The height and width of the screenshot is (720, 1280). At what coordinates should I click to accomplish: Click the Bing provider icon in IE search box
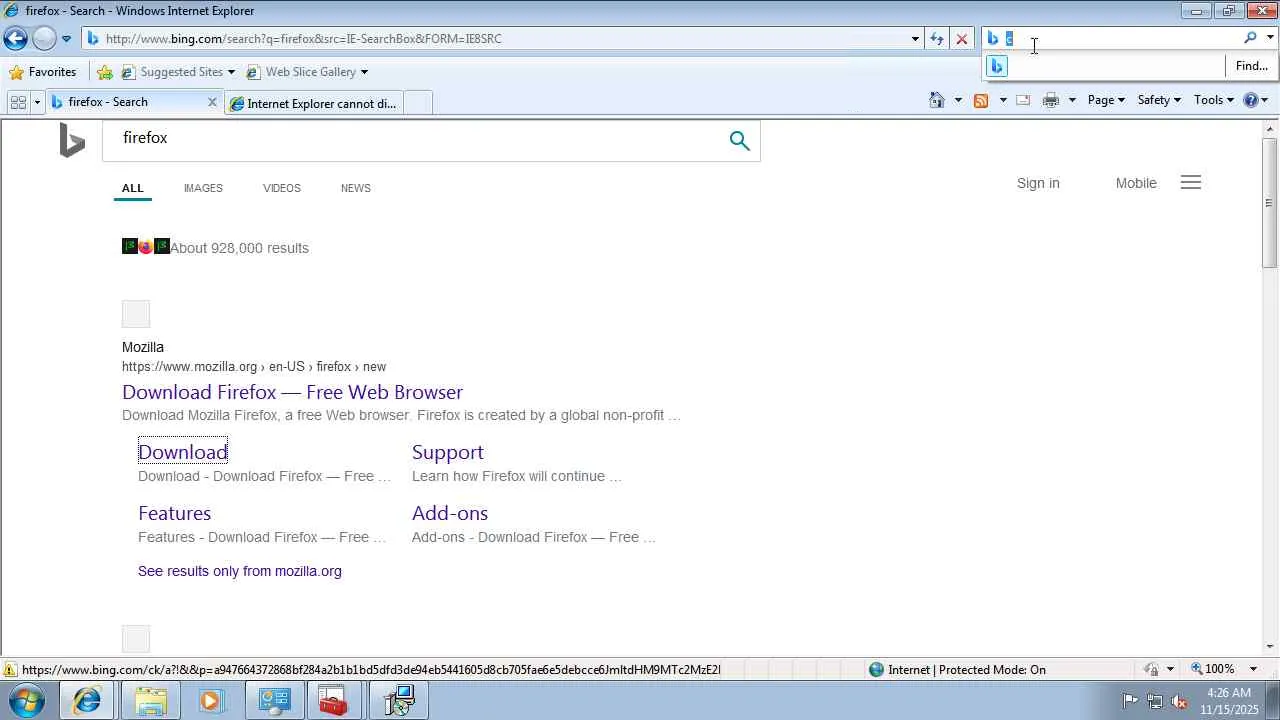[993, 38]
